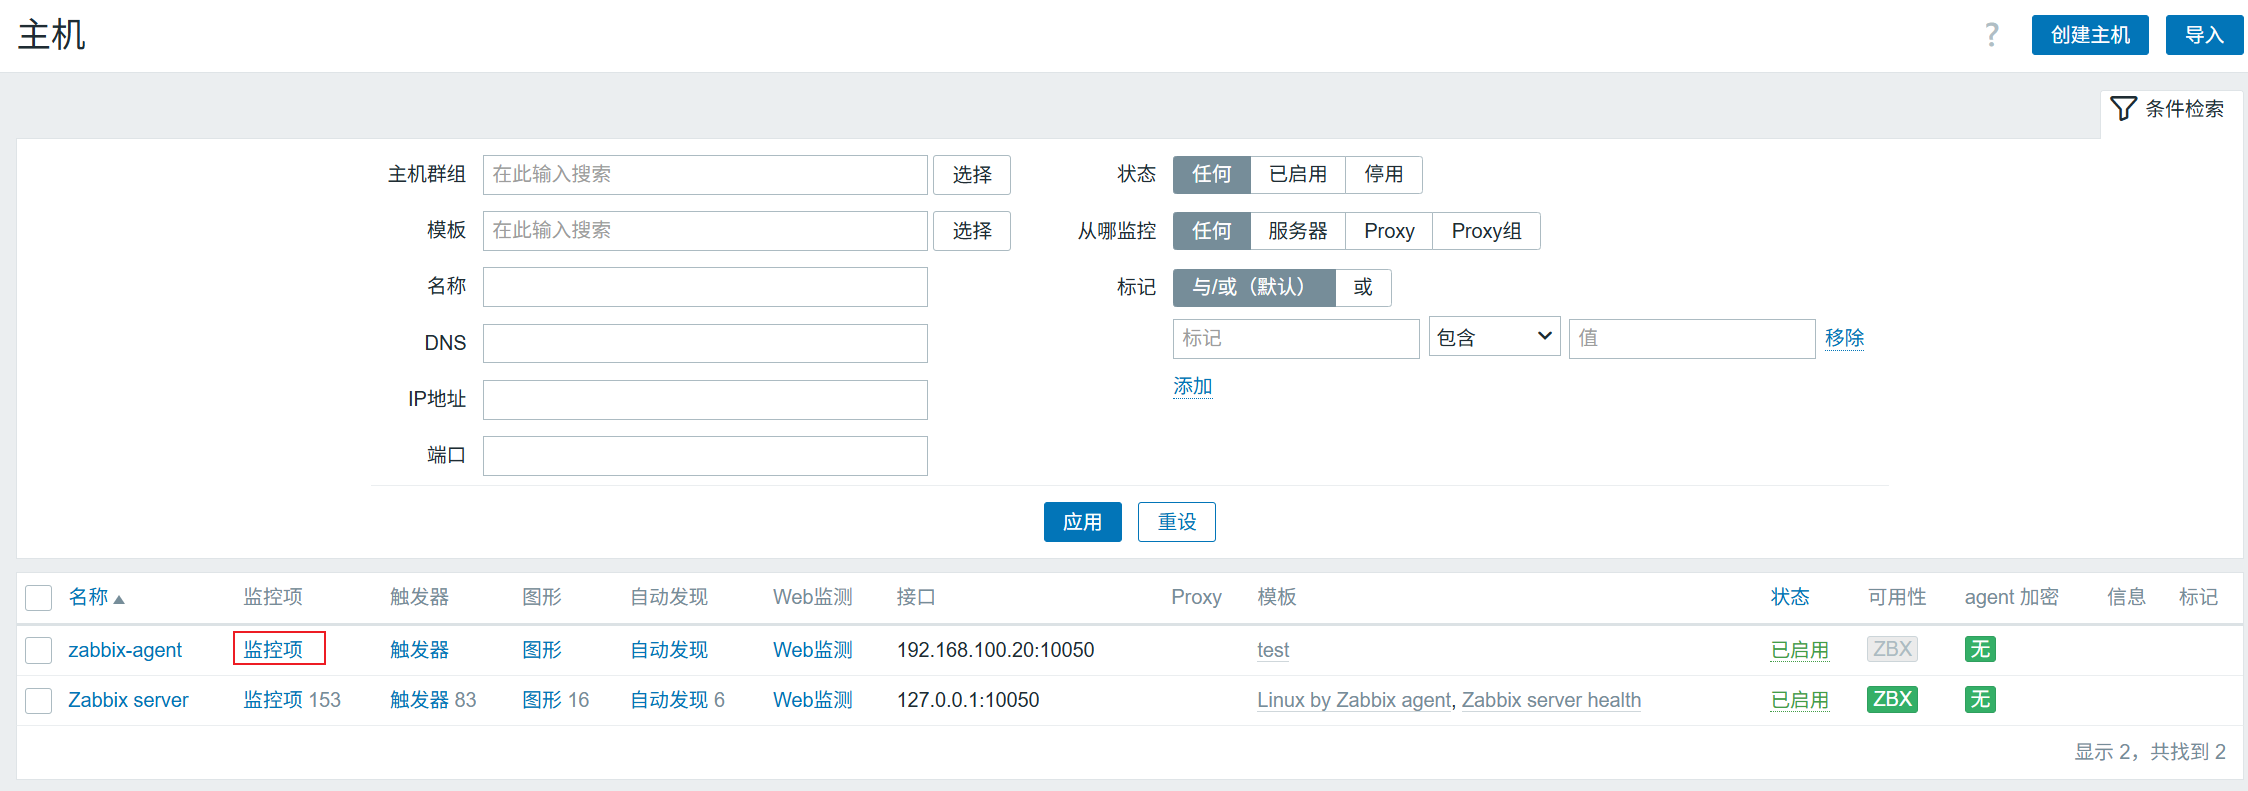Set 从哪监控 to Proxy组
Screen dimensions: 2248x791
pos(1486,231)
